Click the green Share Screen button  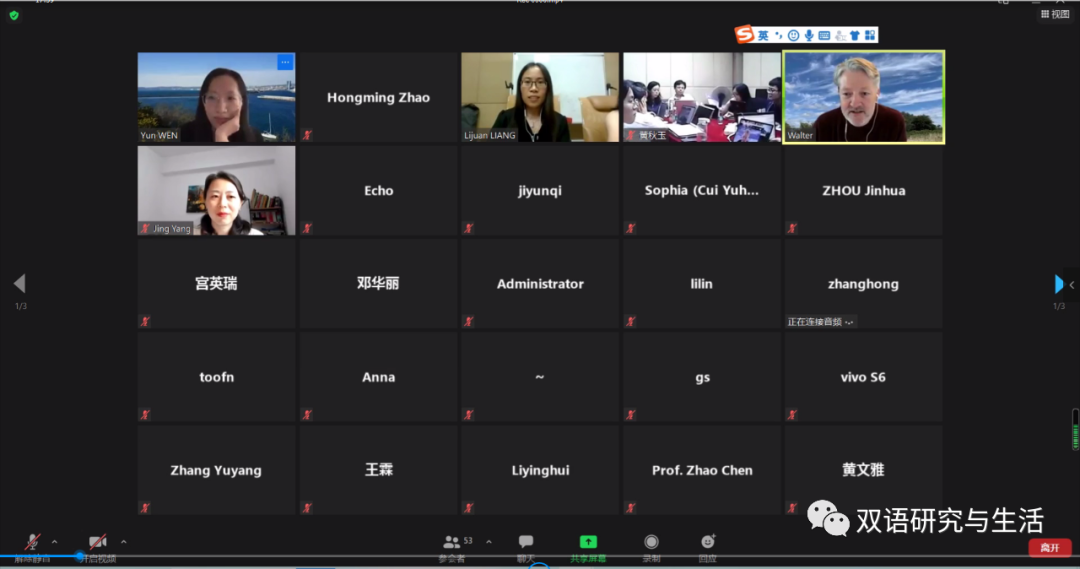[588, 542]
